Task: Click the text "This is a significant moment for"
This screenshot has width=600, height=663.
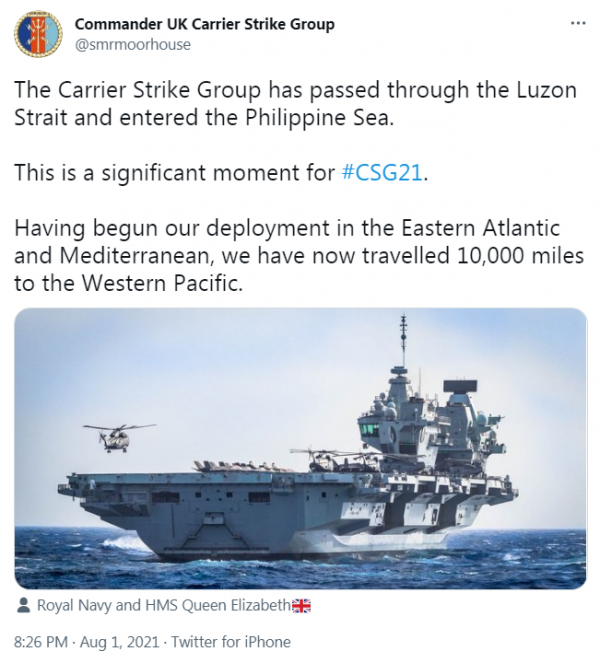Action: click(174, 173)
